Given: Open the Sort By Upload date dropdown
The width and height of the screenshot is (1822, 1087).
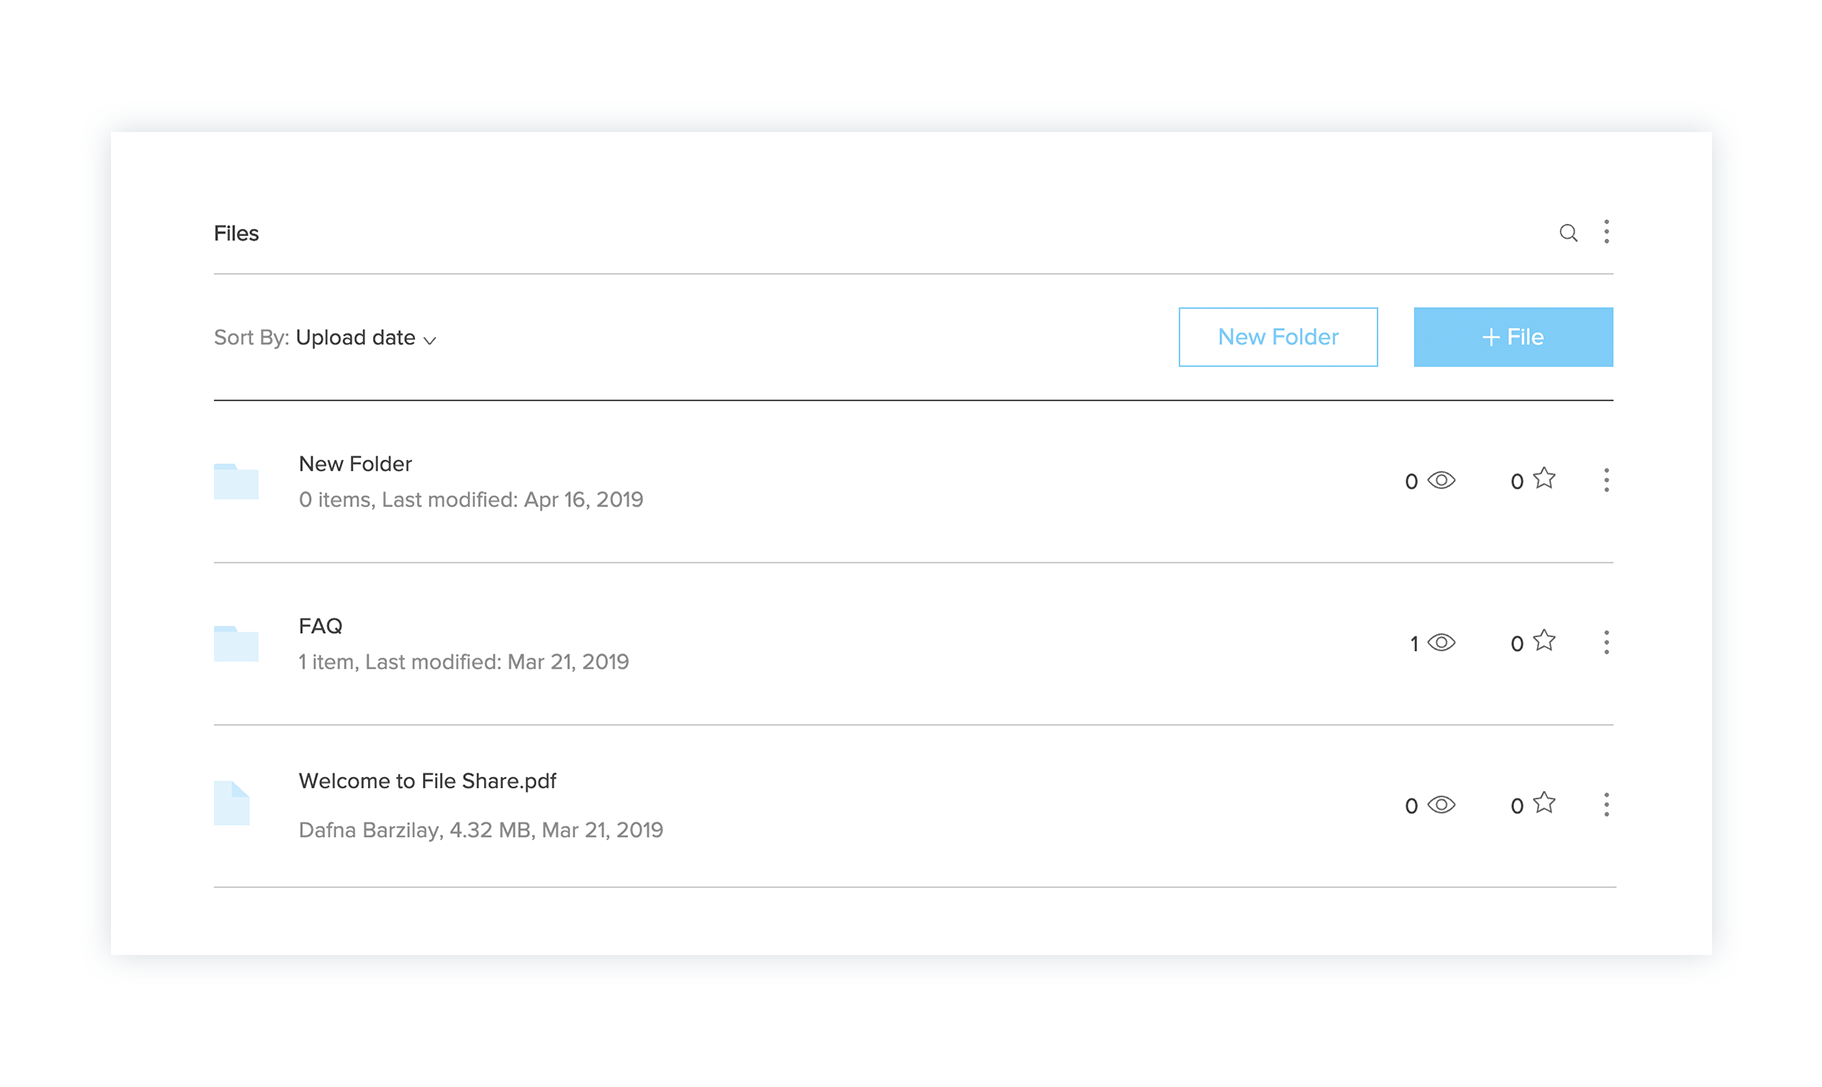Looking at the screenshot, I should pos(366,338).
